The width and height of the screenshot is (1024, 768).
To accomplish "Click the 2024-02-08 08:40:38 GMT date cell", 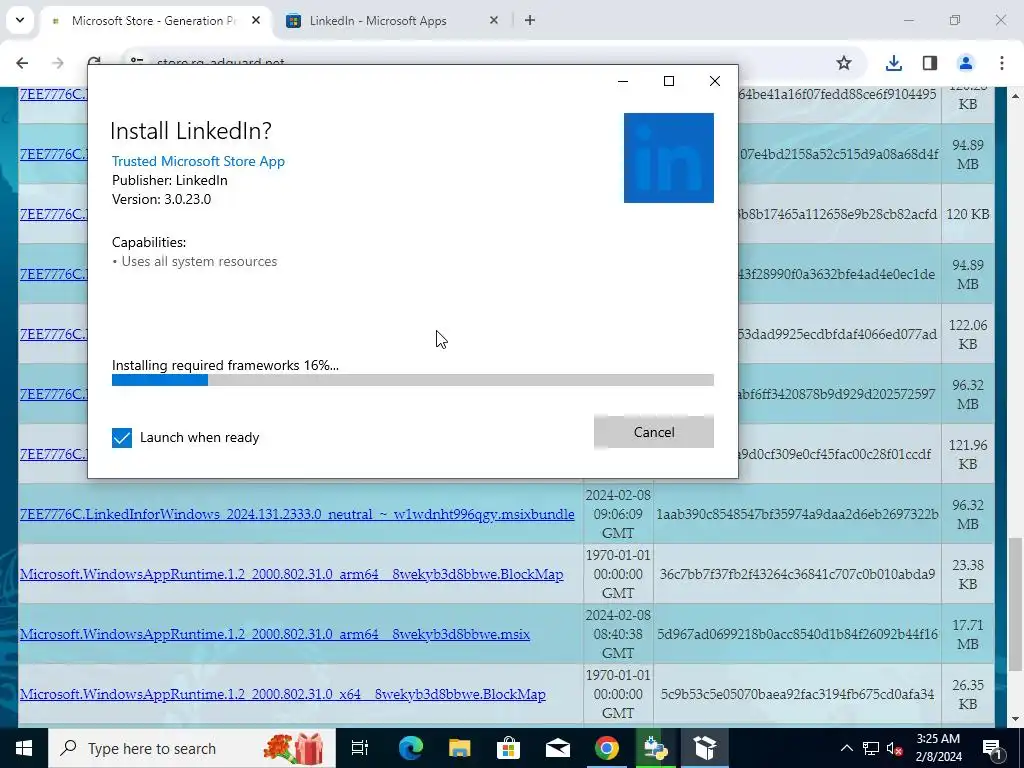I will 618,635.
